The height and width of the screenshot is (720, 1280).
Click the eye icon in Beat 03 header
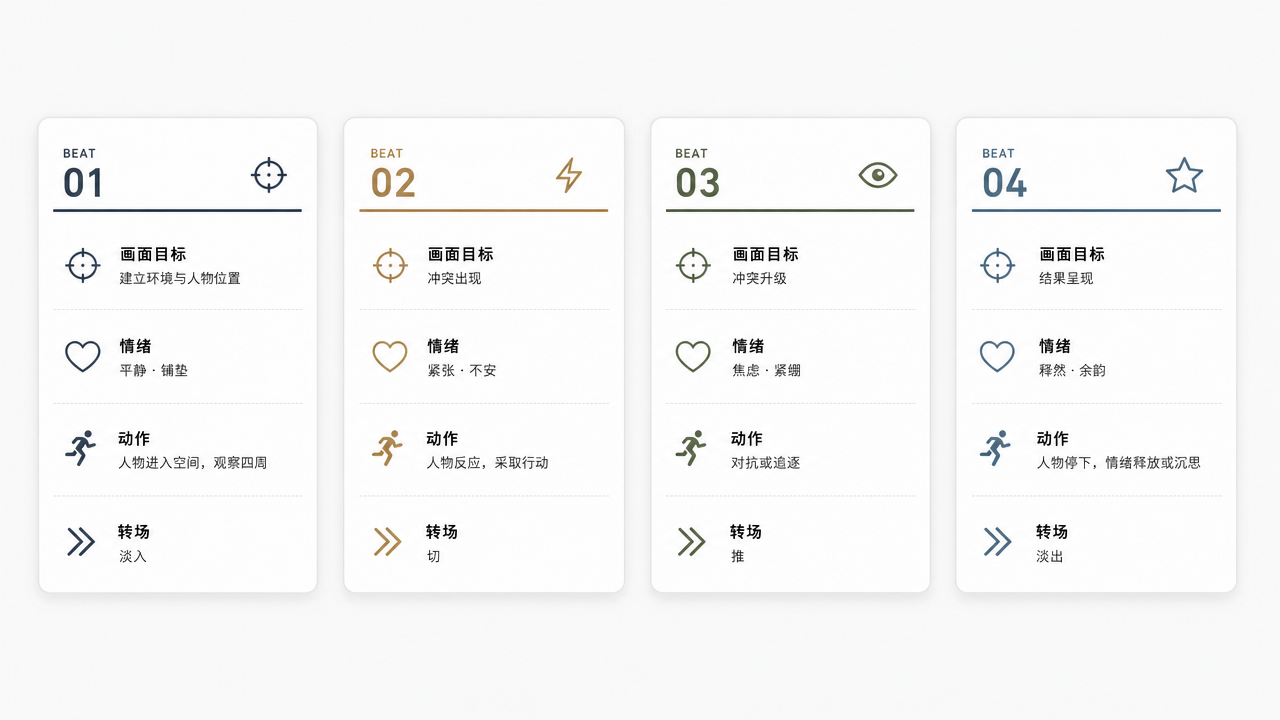[x=878, y=175]
